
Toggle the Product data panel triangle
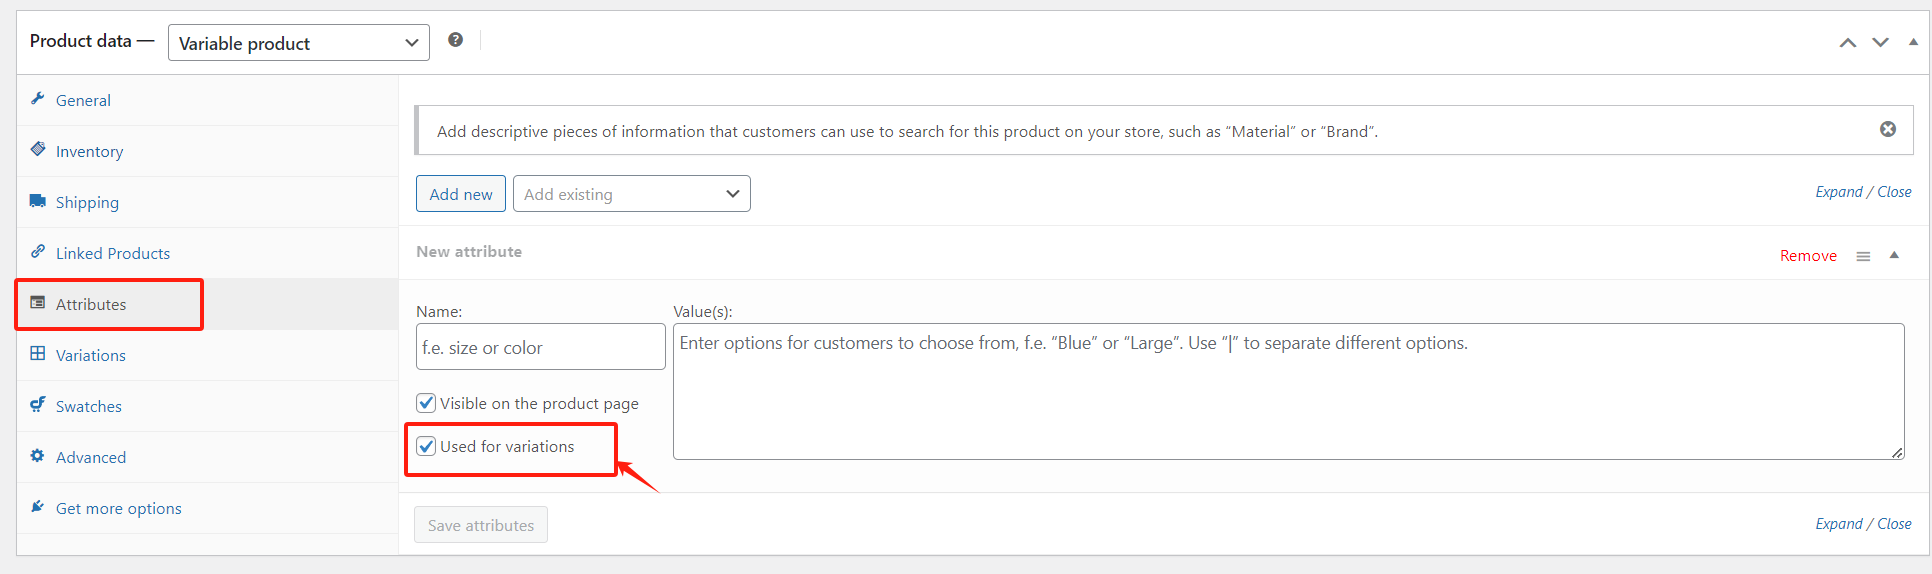click(1913, 42)
